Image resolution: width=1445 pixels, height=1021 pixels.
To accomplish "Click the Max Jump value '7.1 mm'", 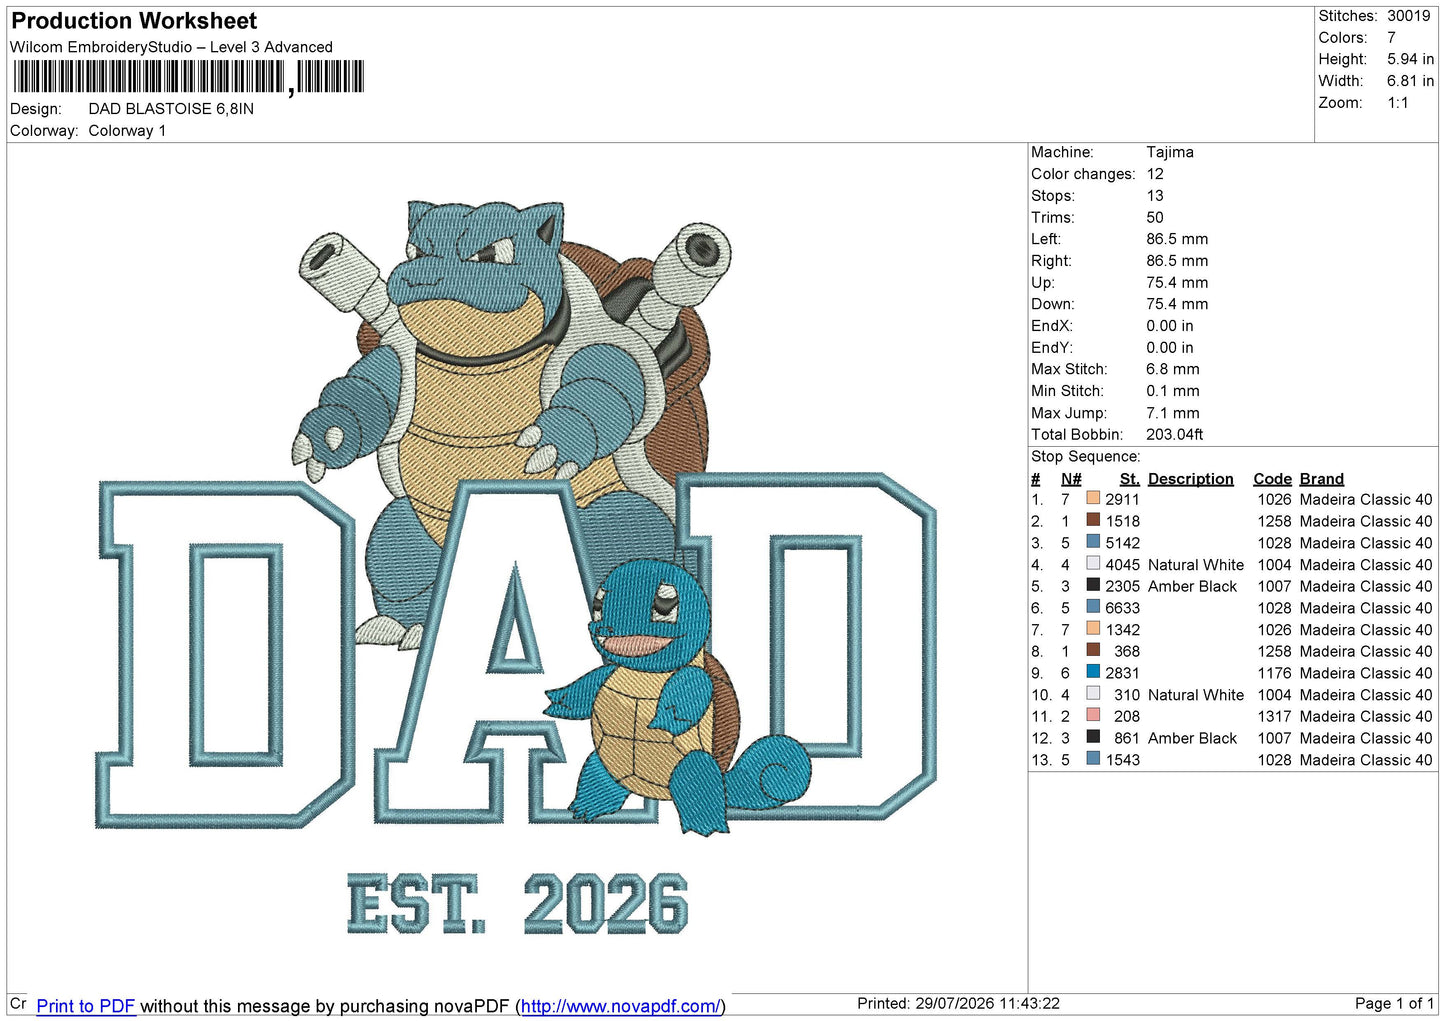I will coord(1173,413).
